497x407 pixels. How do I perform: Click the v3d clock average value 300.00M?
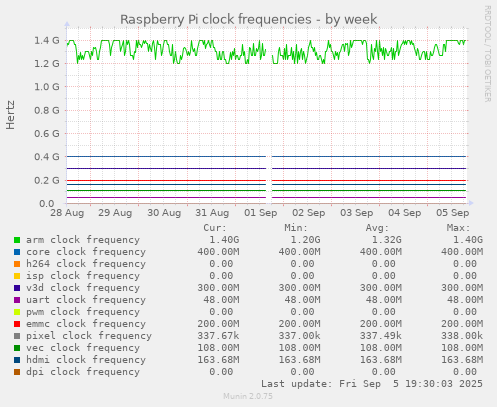[x=381, y=288]
